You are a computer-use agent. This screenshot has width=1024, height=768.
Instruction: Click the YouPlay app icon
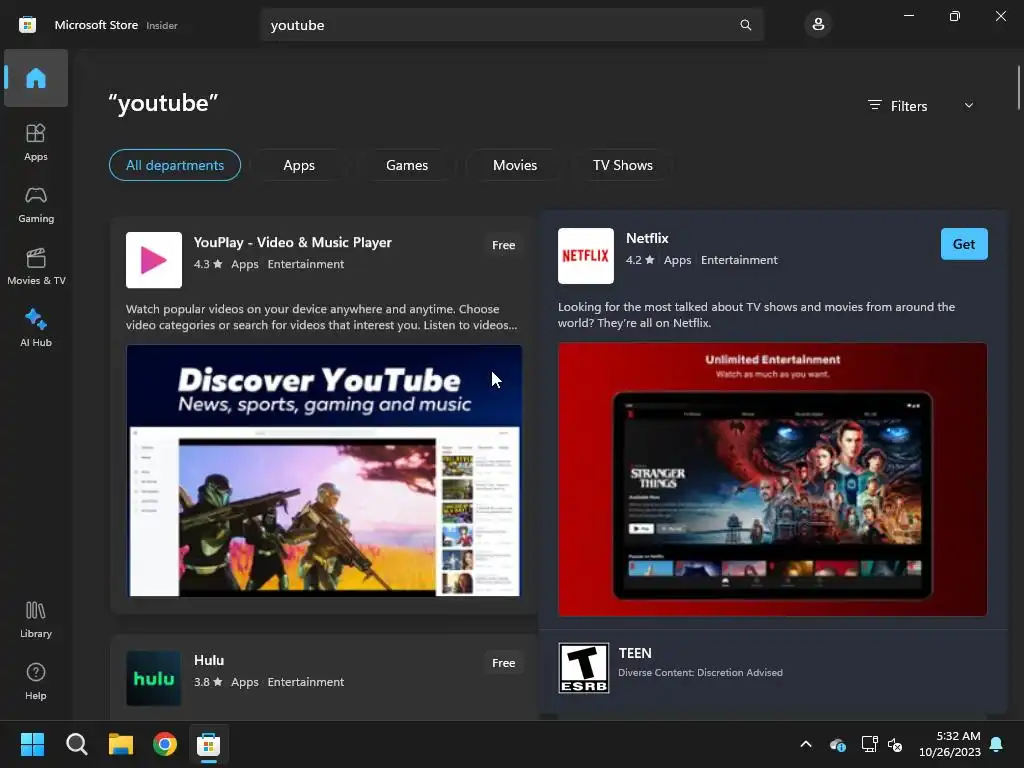[x=154, y=260]
